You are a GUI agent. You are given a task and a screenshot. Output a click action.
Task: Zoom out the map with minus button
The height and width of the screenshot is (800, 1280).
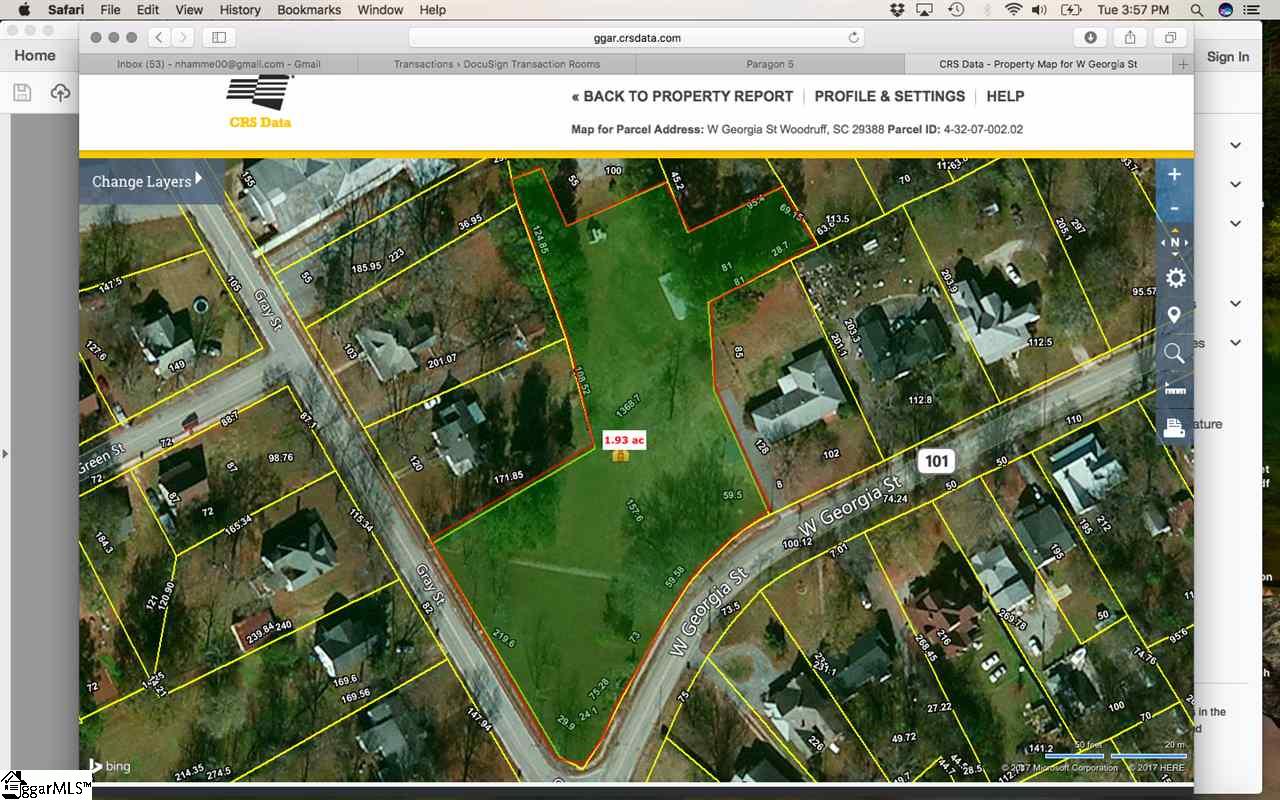pos(1174,208)
